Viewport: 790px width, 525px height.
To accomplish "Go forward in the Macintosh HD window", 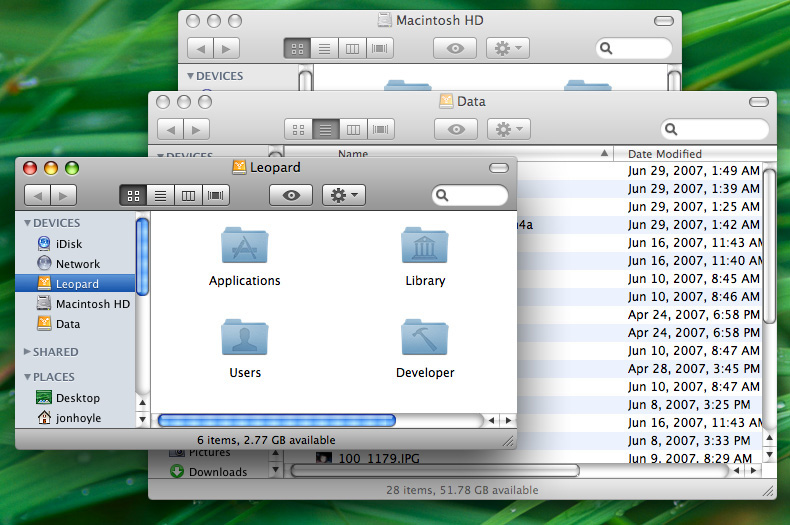I will 227,49.
